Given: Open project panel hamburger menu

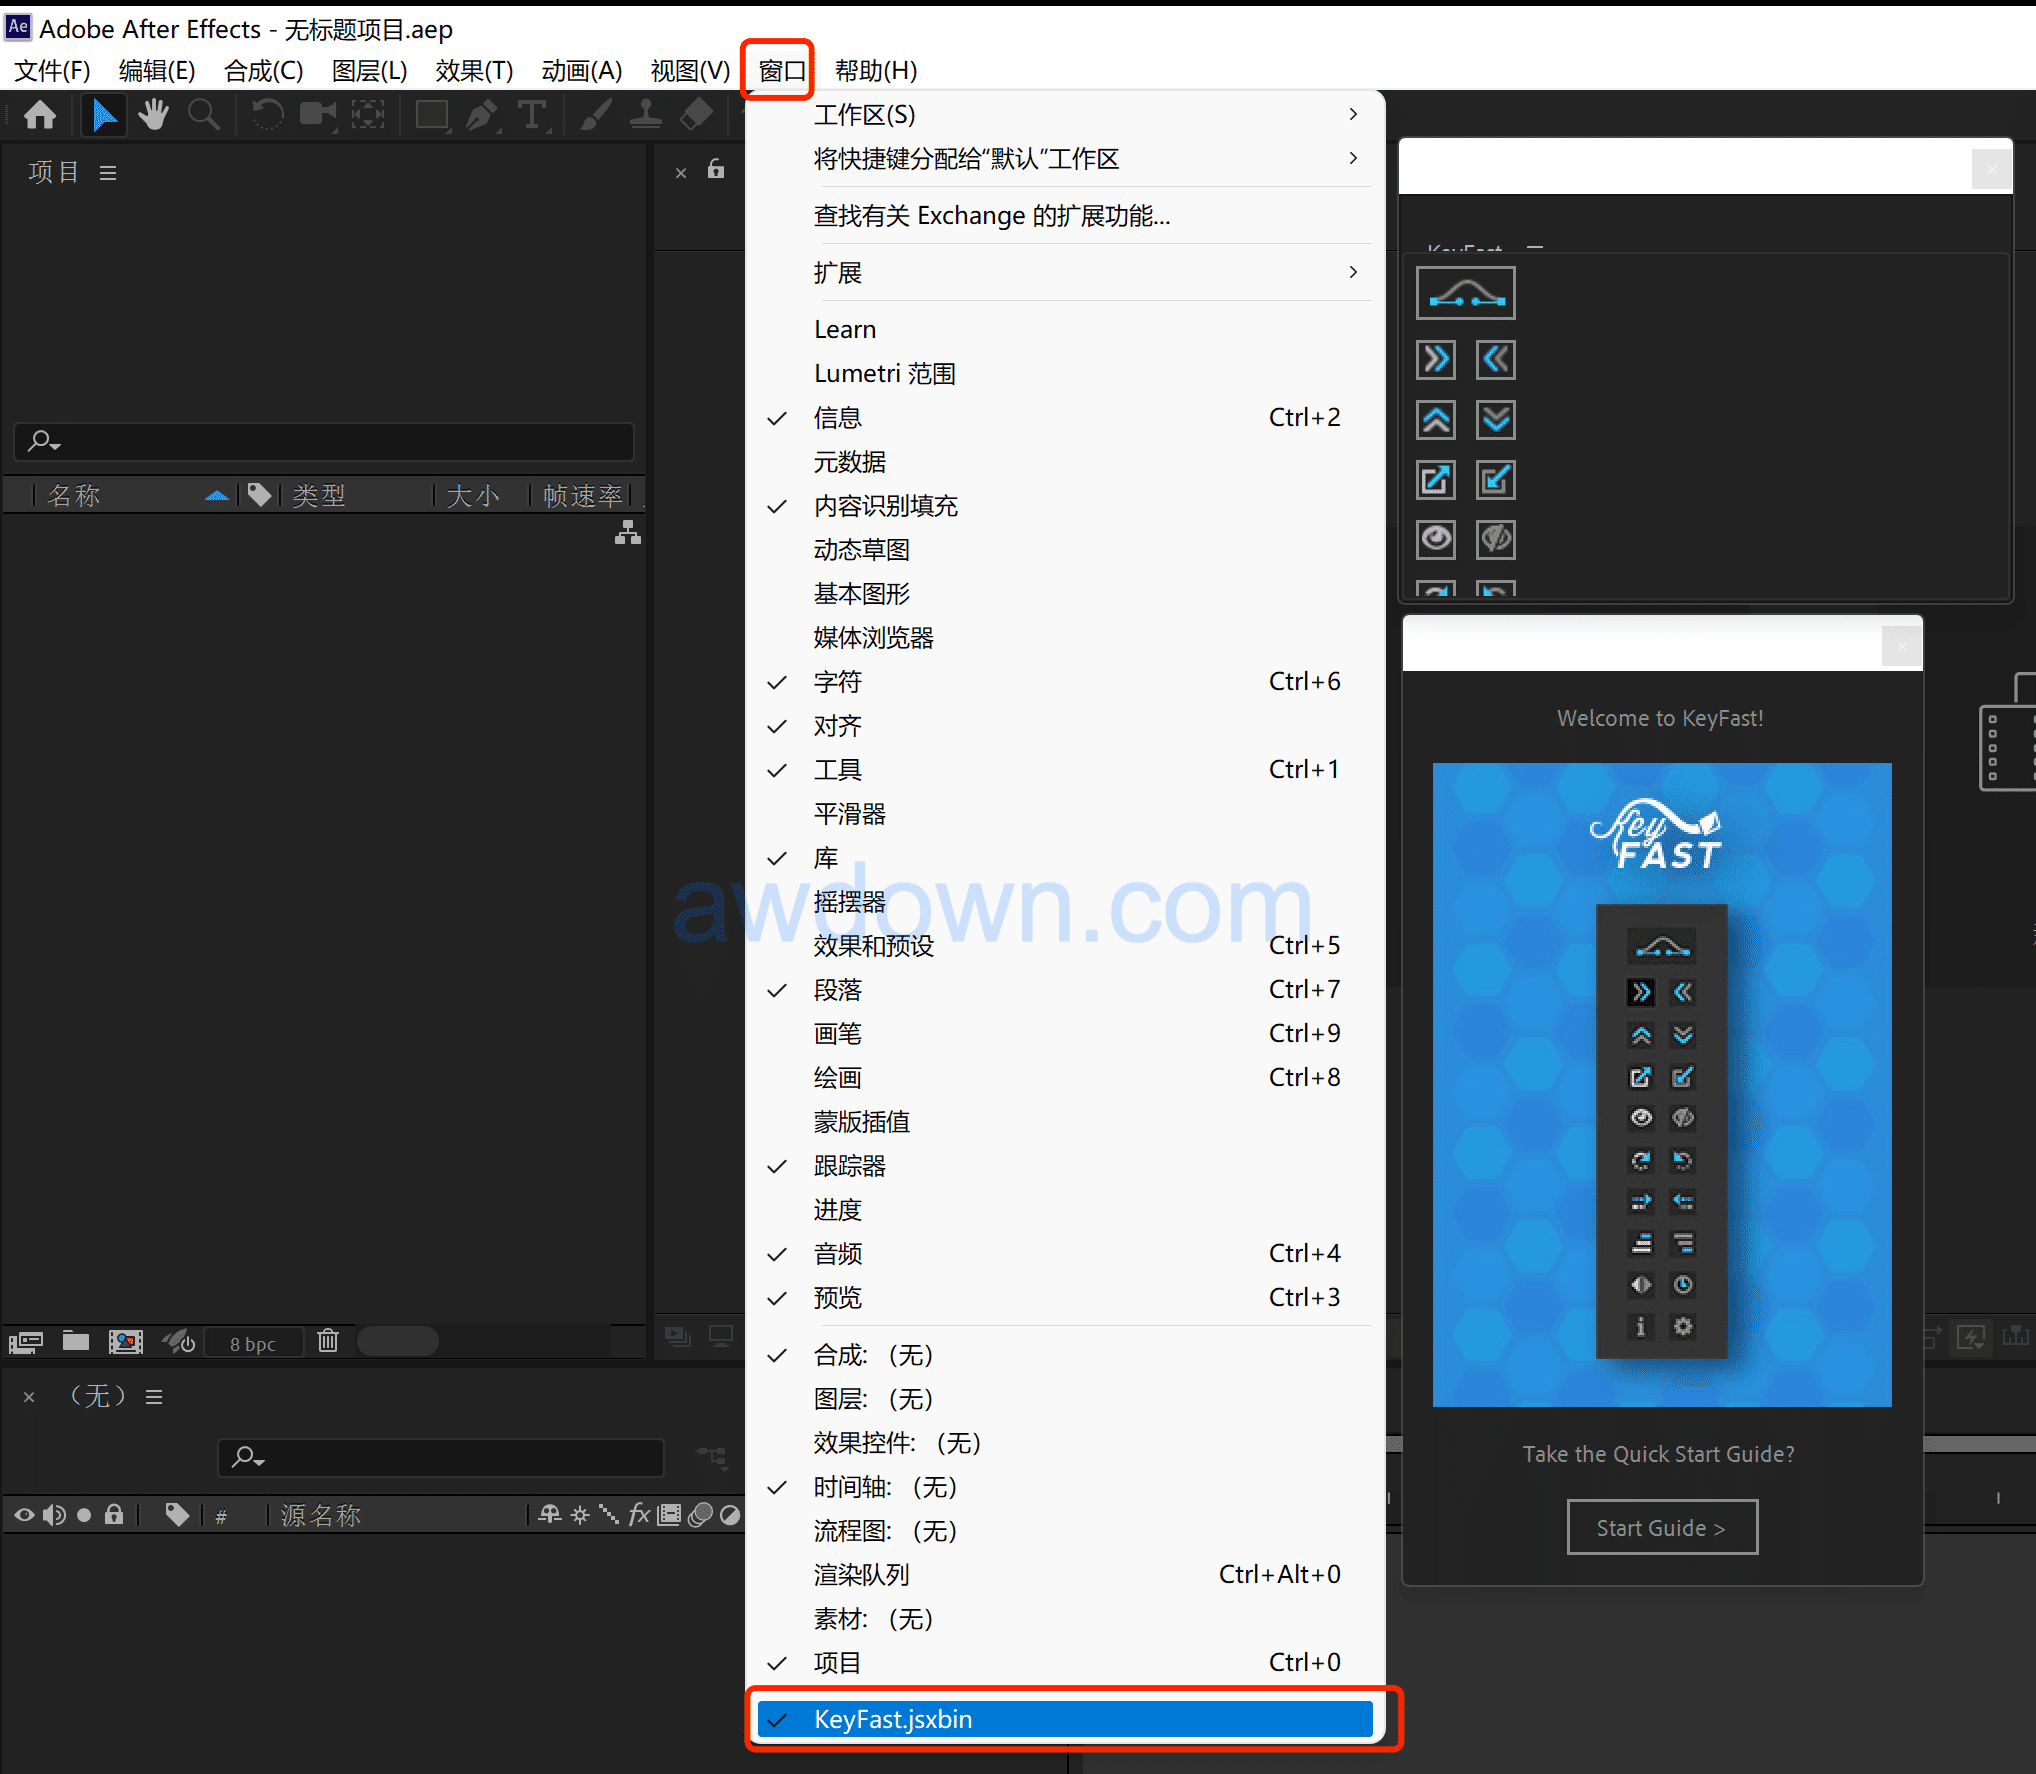Looking at the screenshot, I should (108, 173).
